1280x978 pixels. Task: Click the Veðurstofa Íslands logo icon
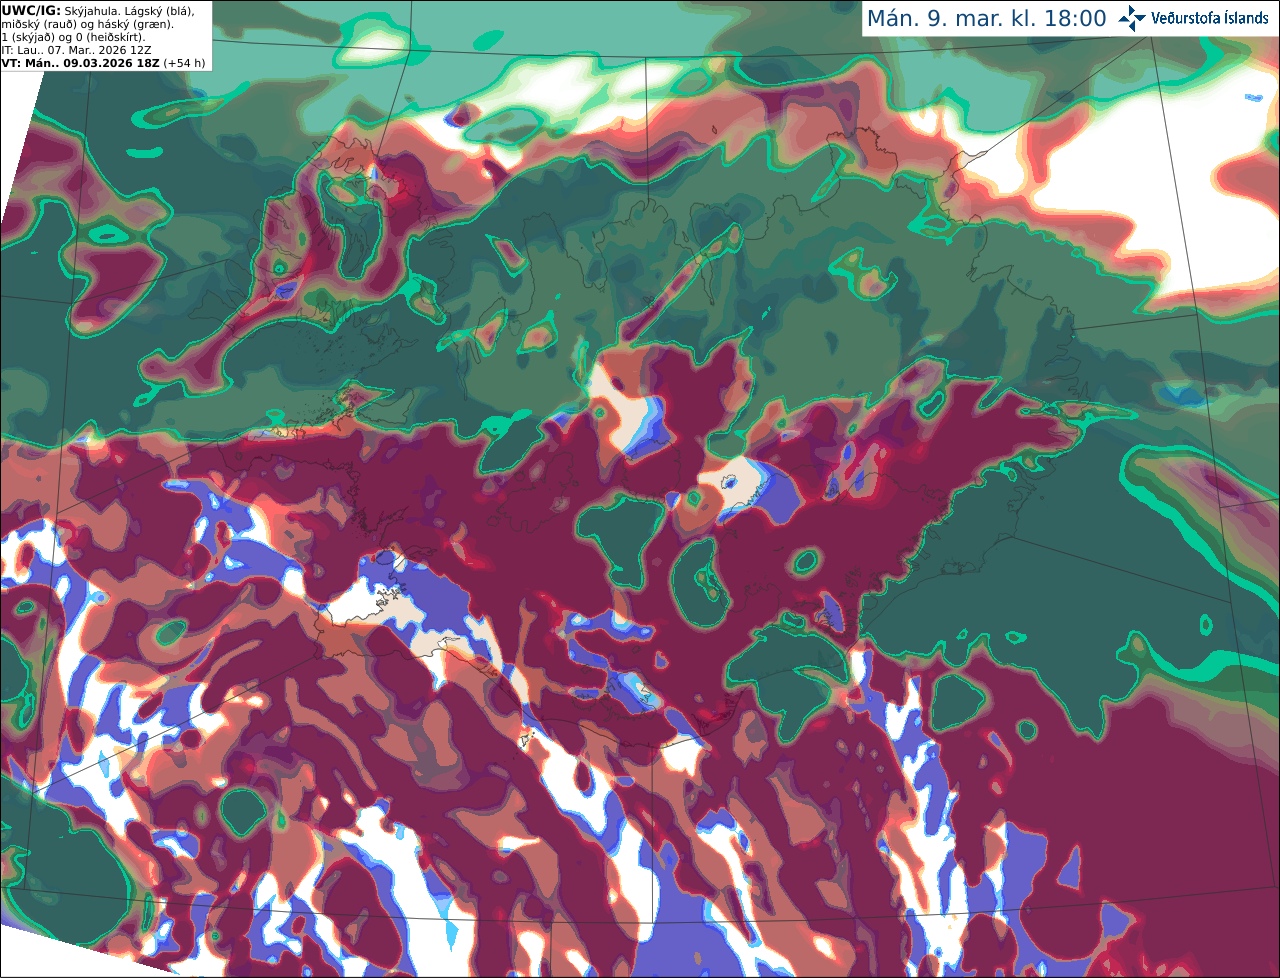coord(1132,18)
